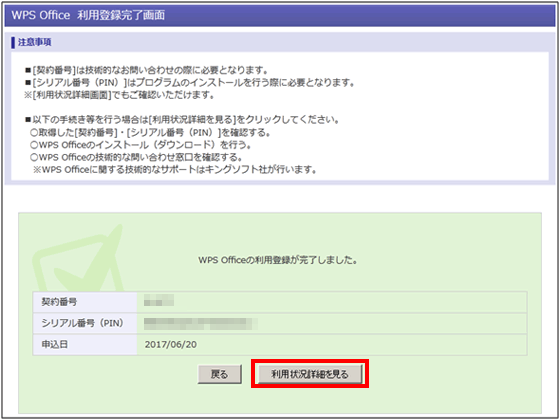The height and width of the screenshot is (420, 560).
Task: Click the 利用登録が完了しました message
Action: pyautogui.click(x=278, y=260)
